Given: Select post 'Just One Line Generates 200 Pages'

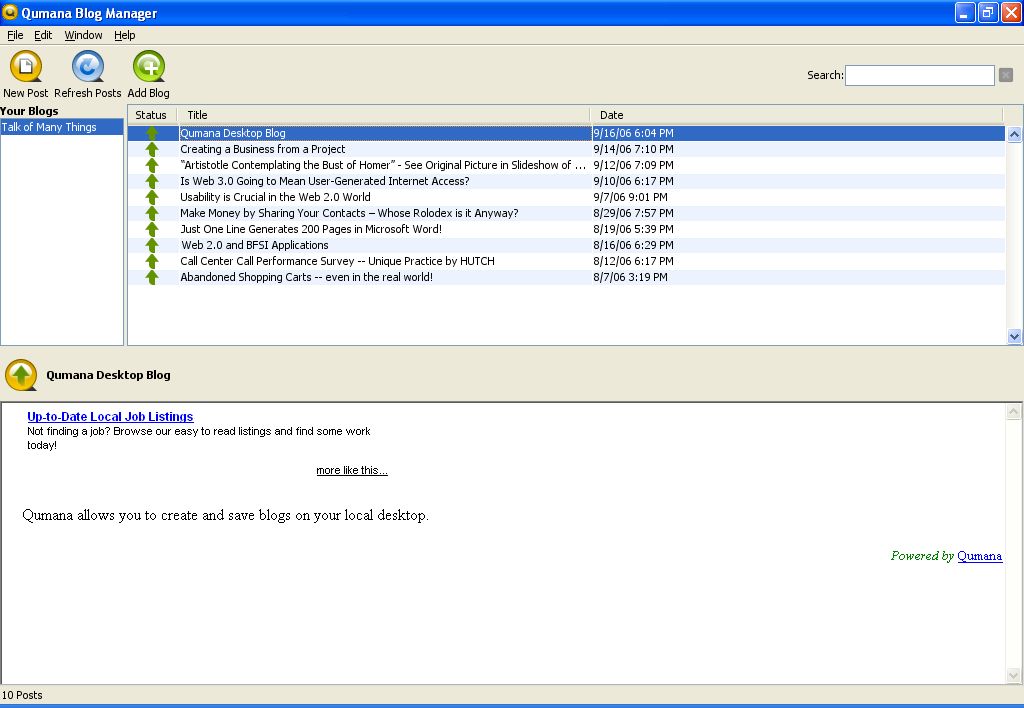Looking at the screenshot, I should [311, 229].
